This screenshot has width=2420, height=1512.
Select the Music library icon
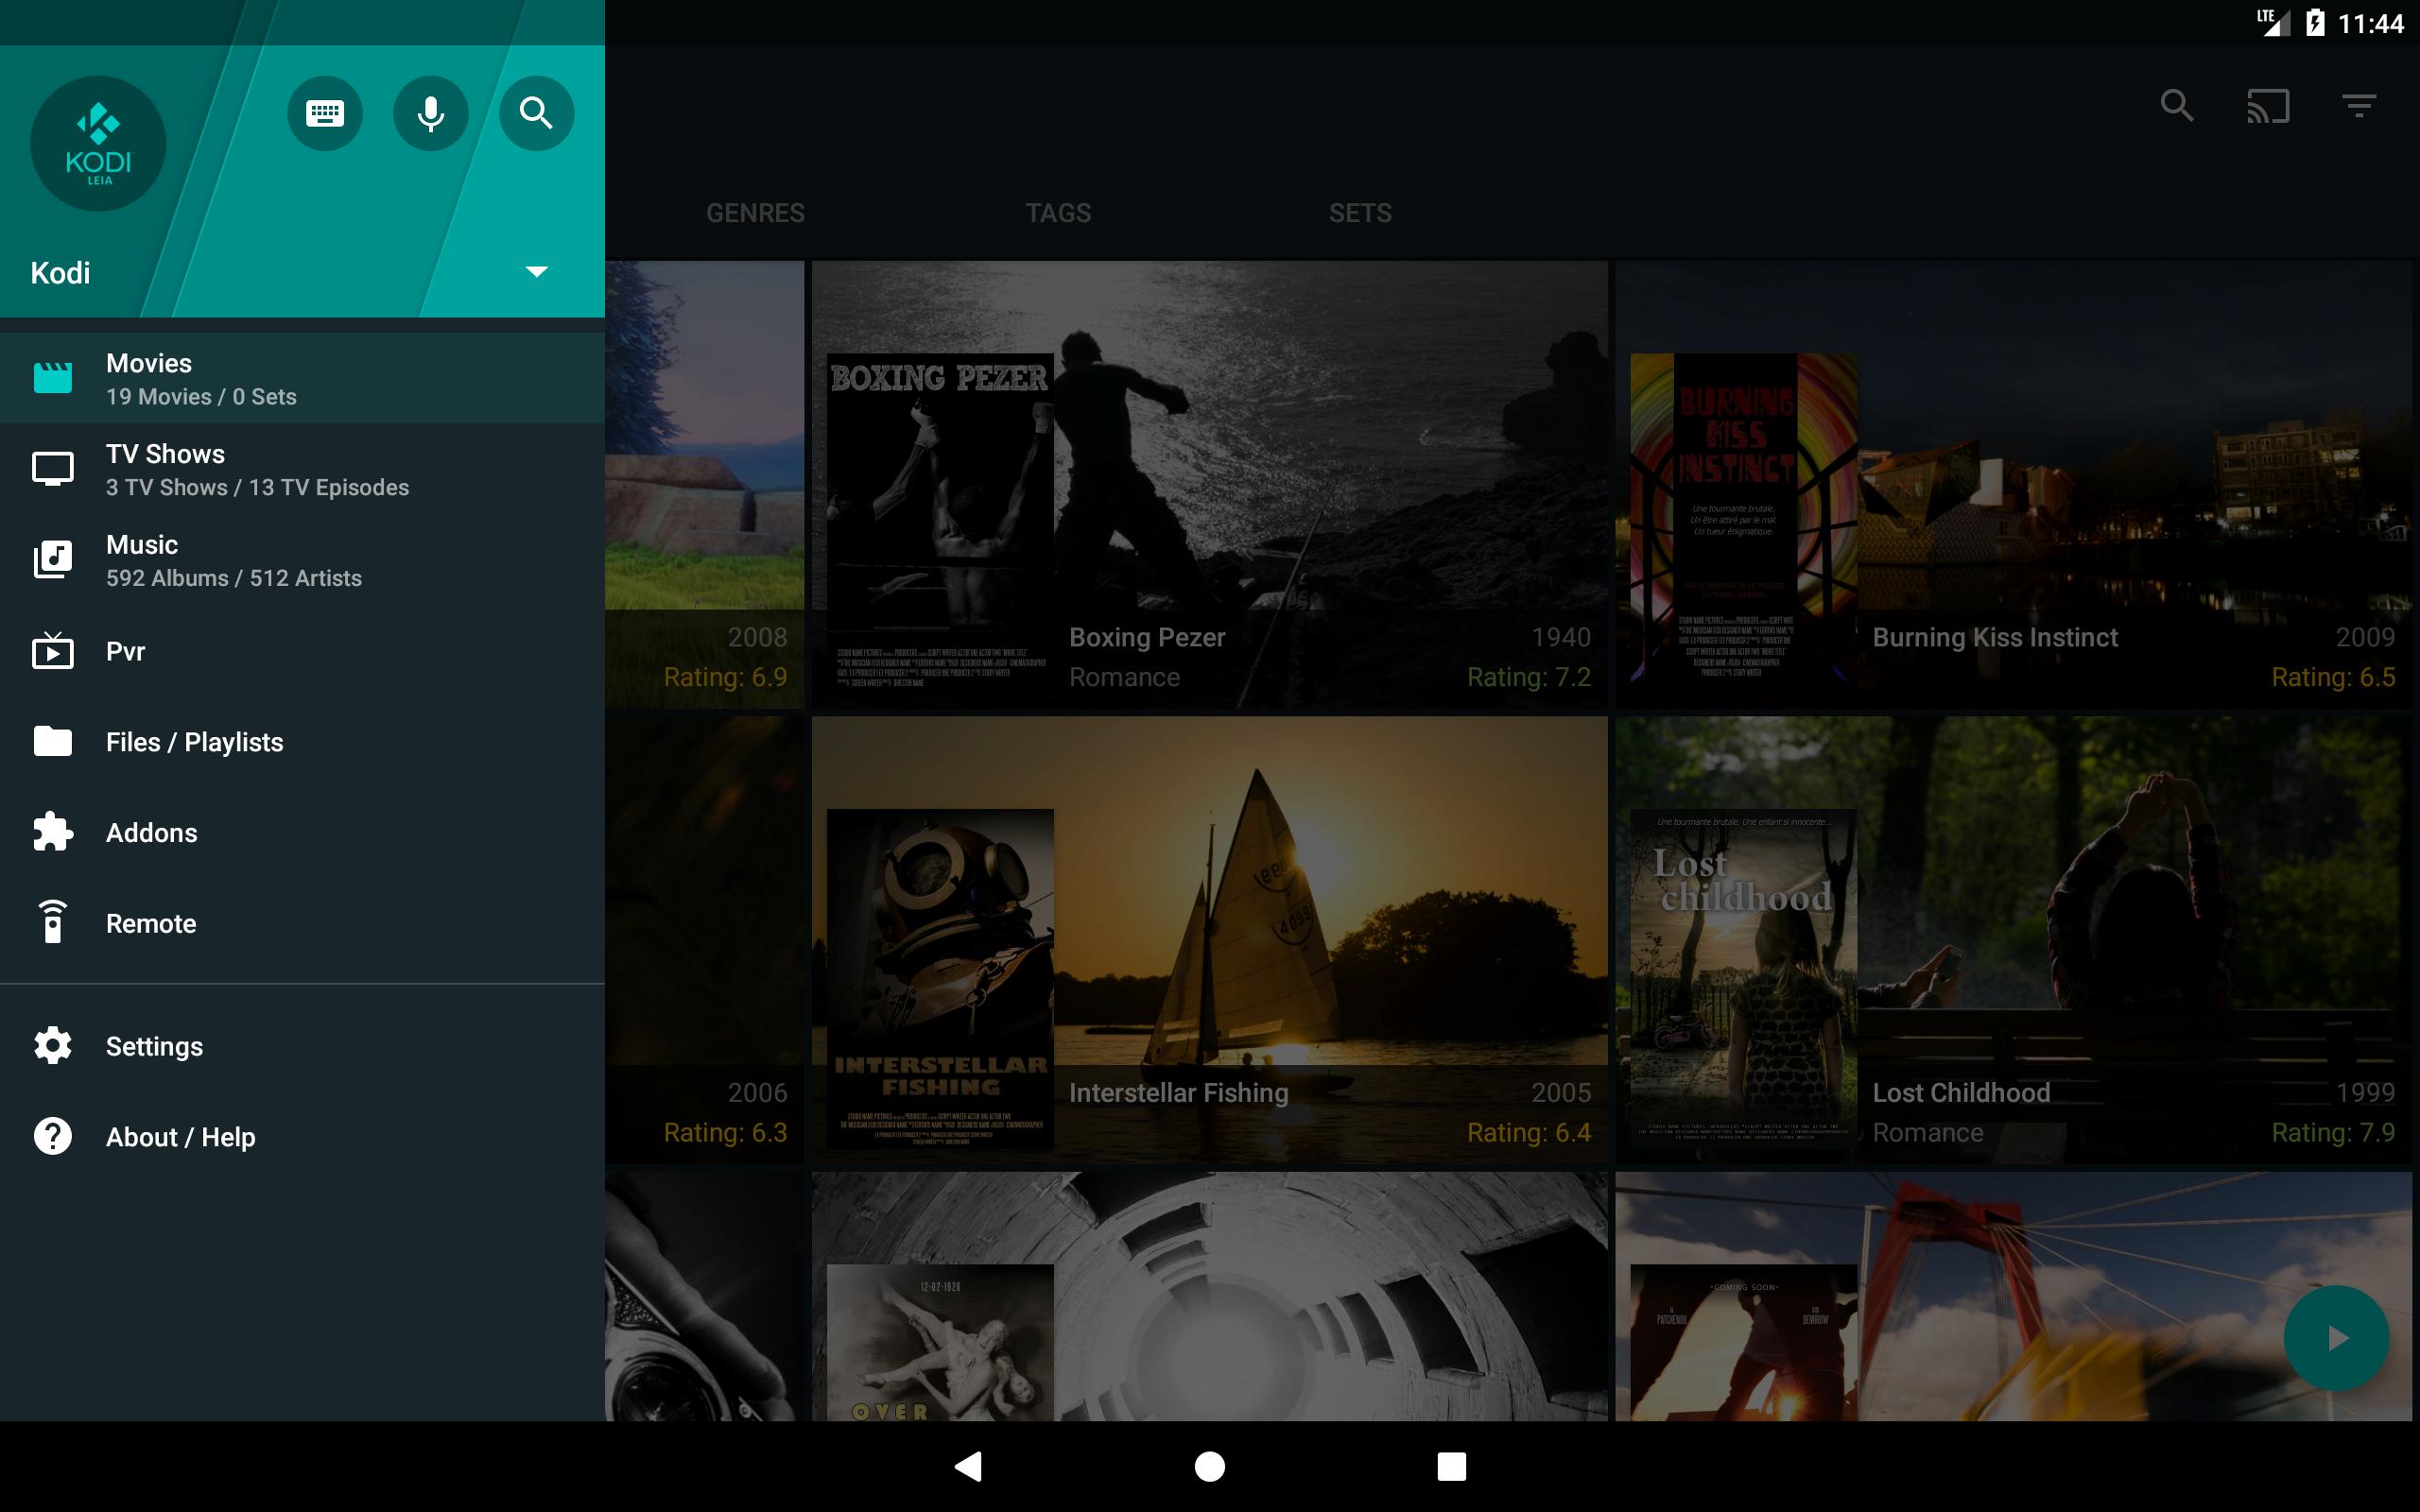click(53, 559)
